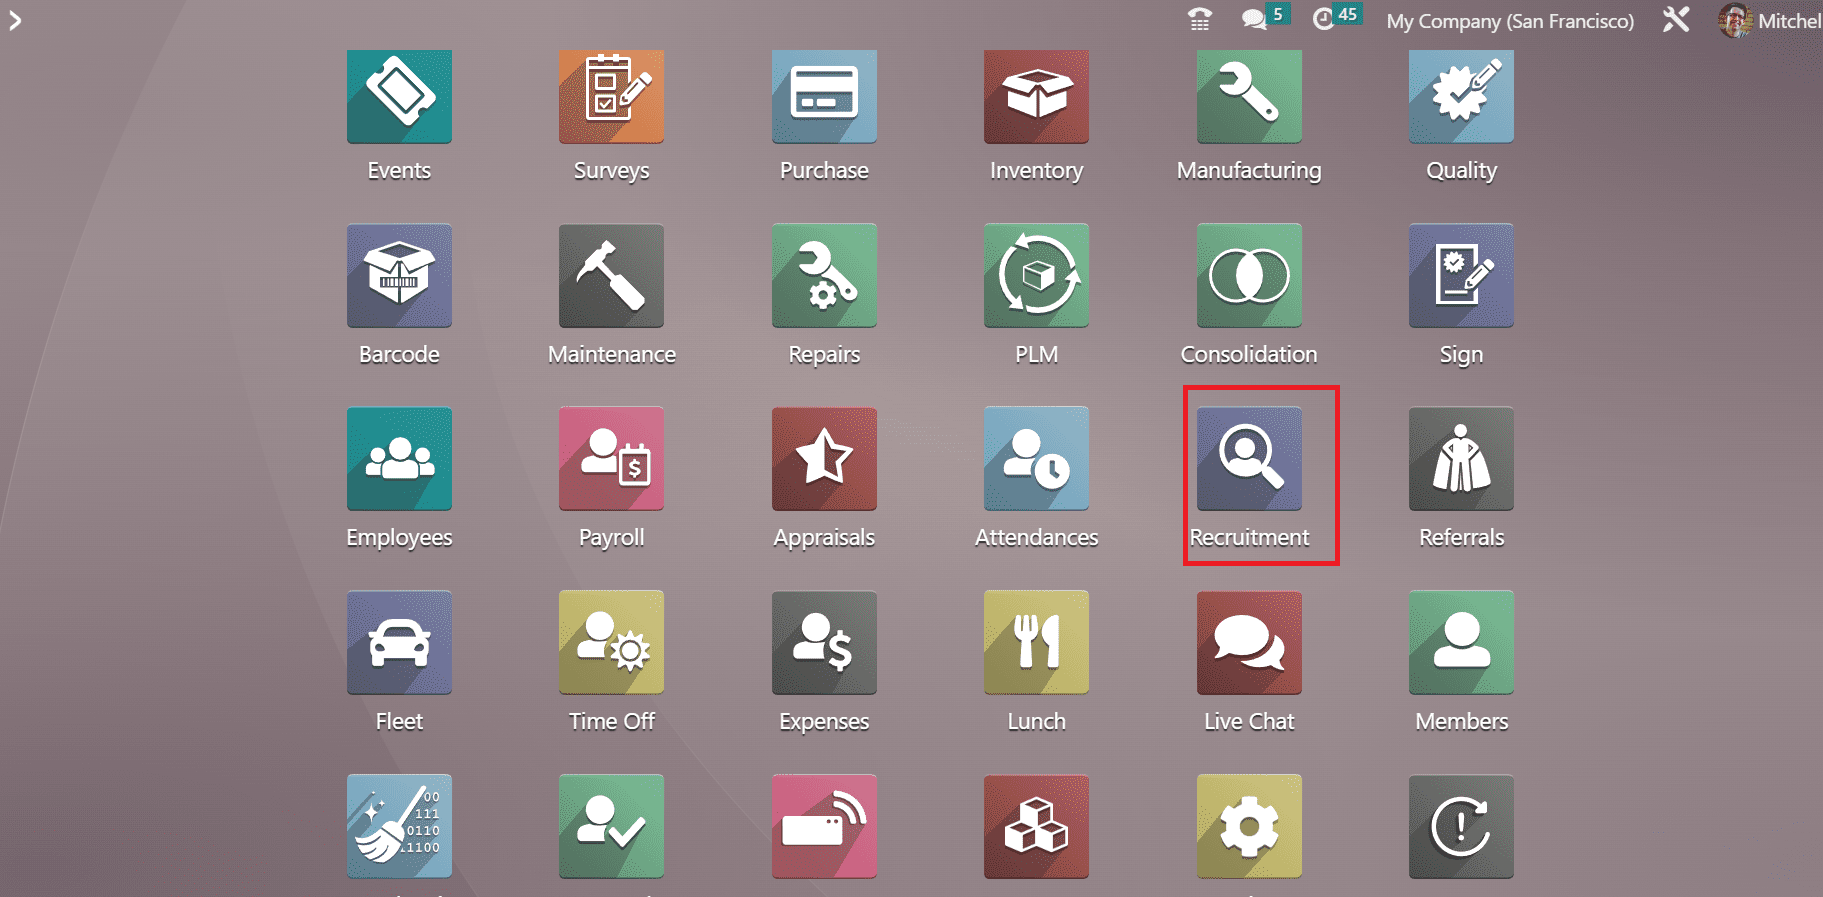Screen dimensions: 1823x897
Task: Open the conversations messages icon with badge 5
Action: [x=1254, y=19]
